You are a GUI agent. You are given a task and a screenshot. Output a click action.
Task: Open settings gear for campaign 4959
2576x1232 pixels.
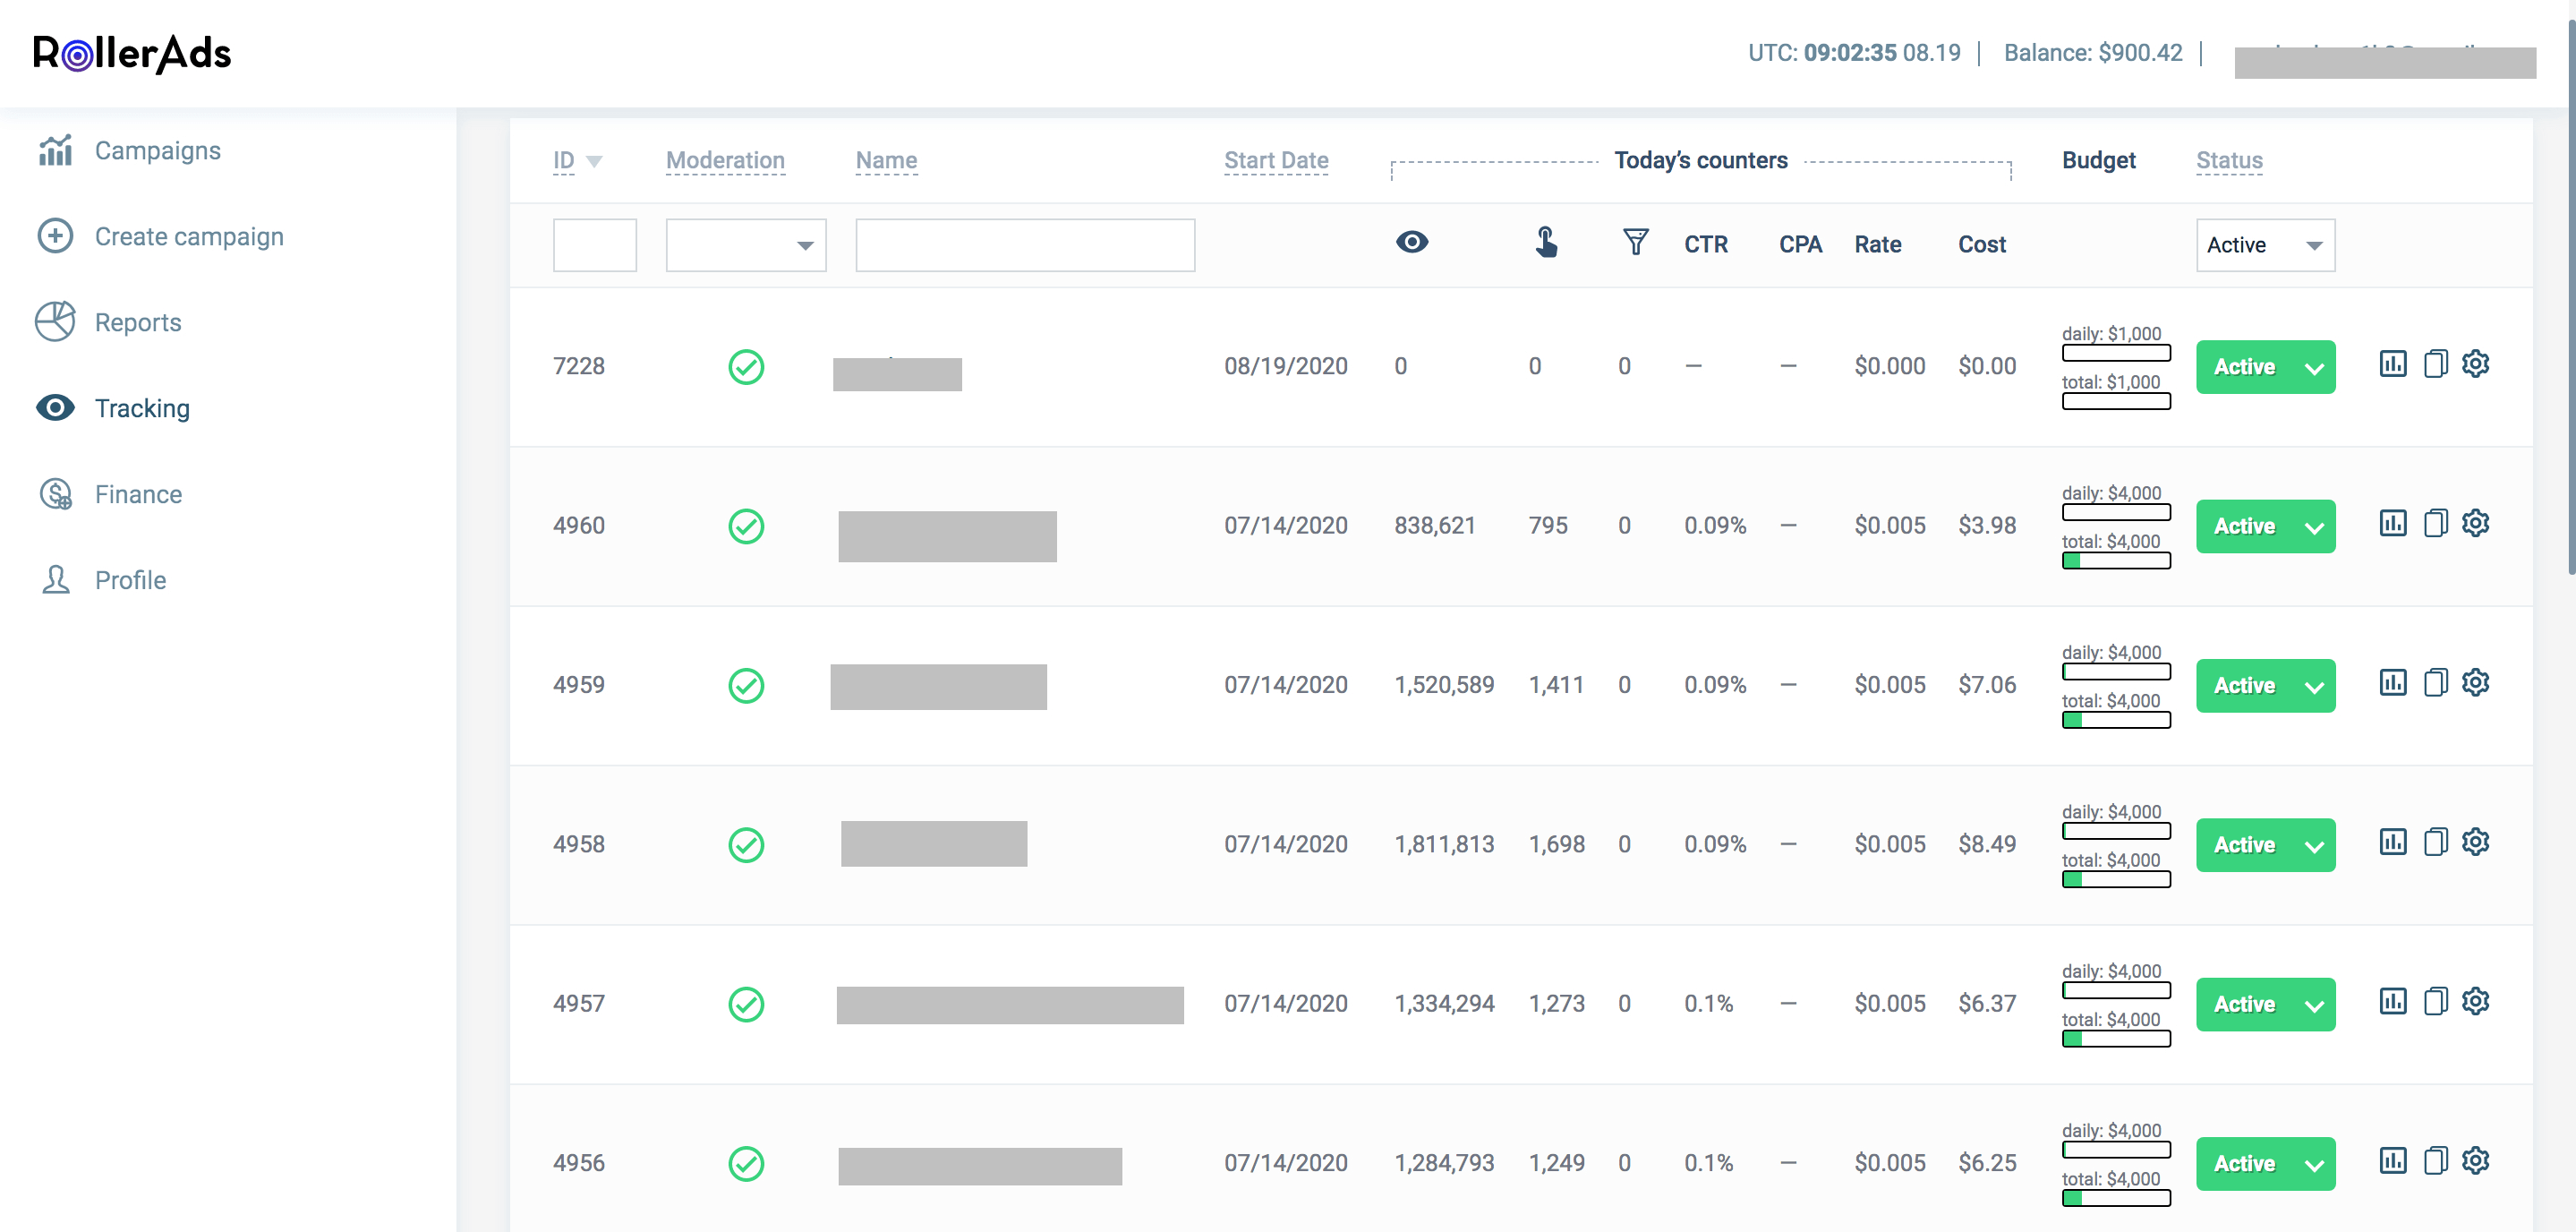tap(2475, 683)
